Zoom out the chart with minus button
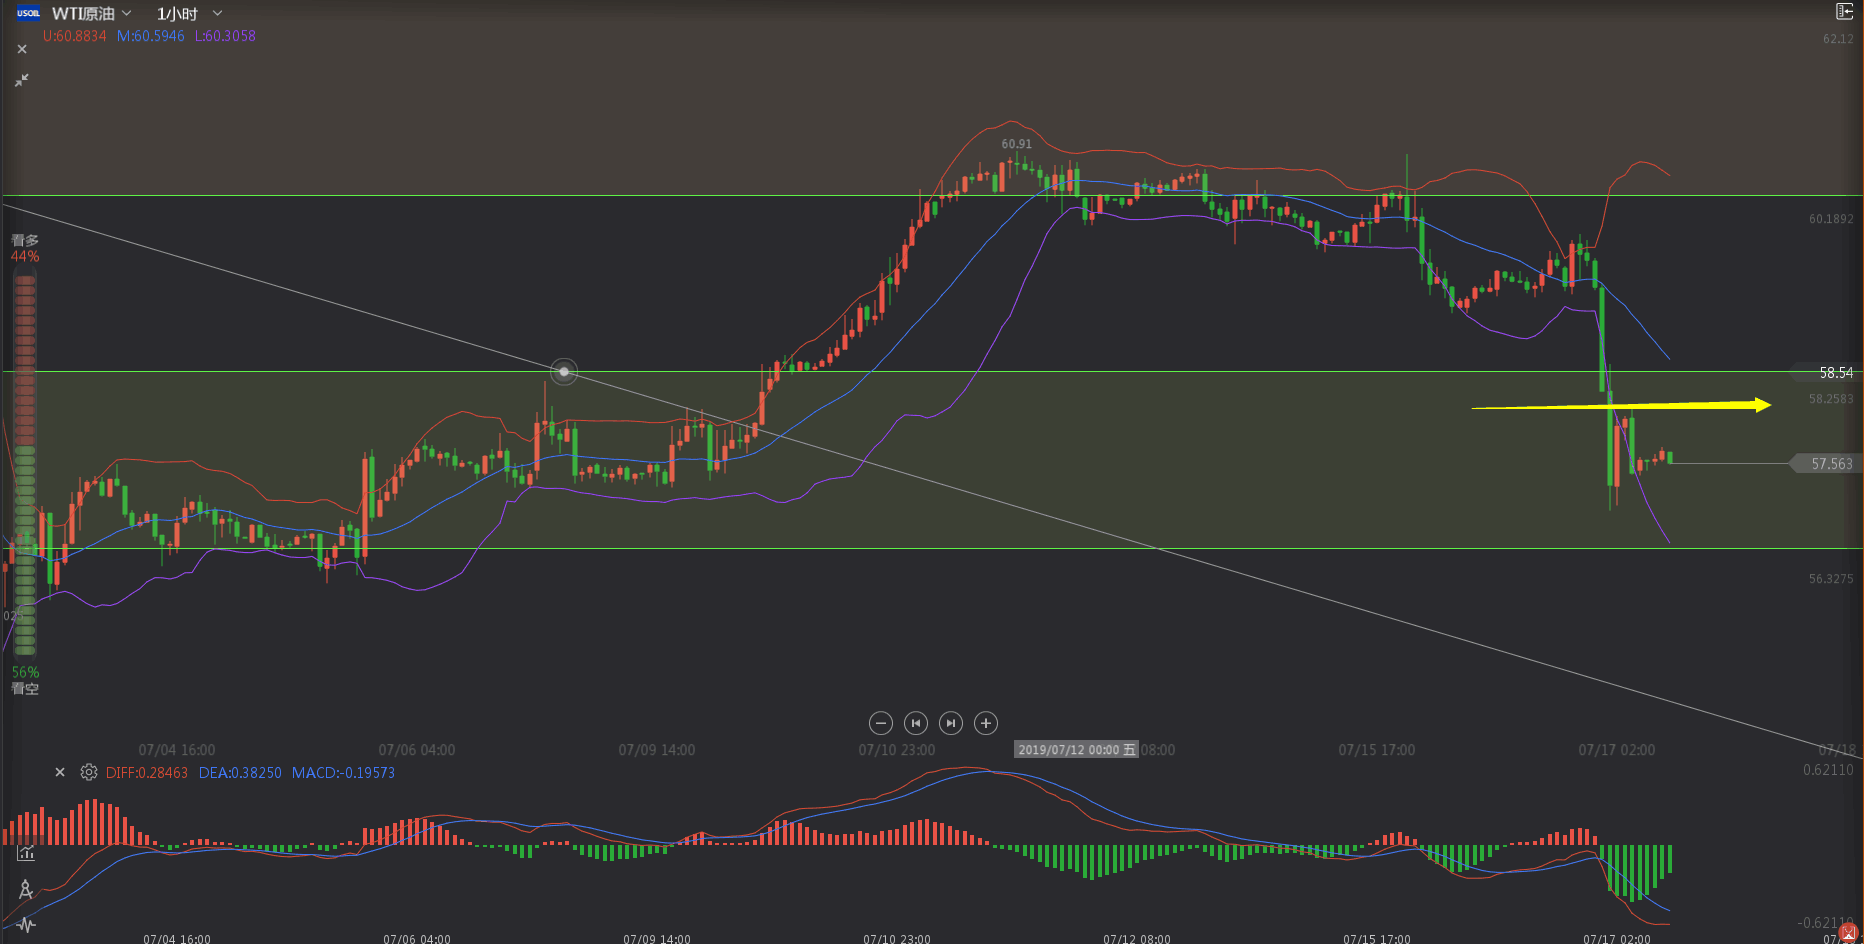The image size is (1864, 944). tap(881, 723)
